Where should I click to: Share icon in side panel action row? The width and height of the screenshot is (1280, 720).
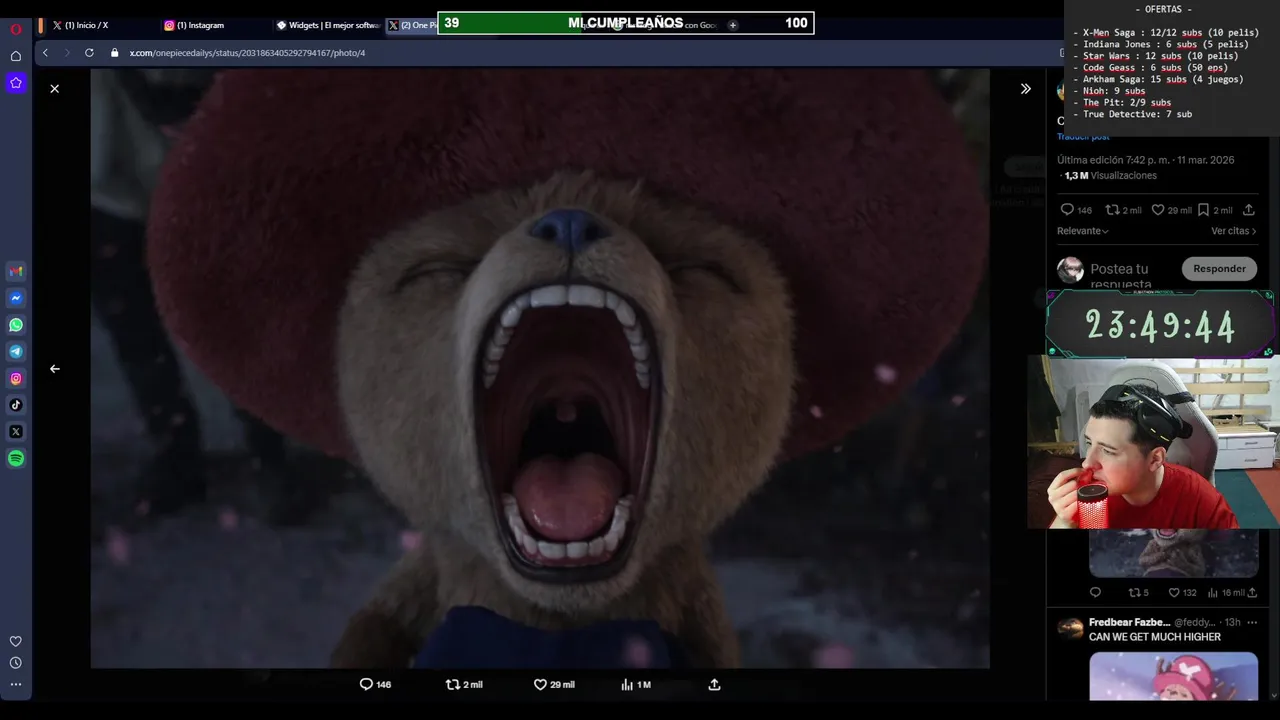1248,210
